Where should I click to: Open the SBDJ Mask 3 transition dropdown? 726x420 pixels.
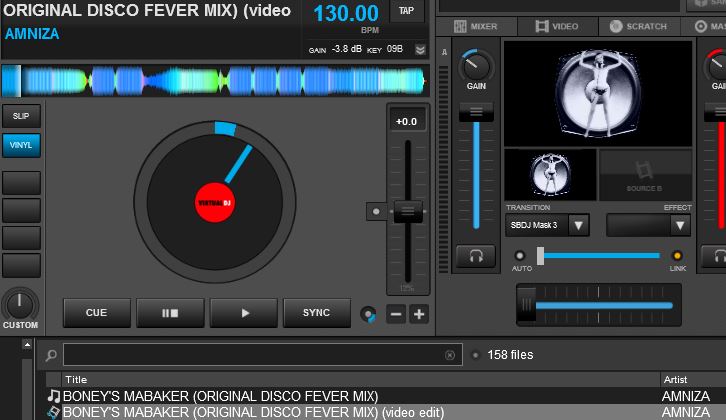click(x=547, y=226)
